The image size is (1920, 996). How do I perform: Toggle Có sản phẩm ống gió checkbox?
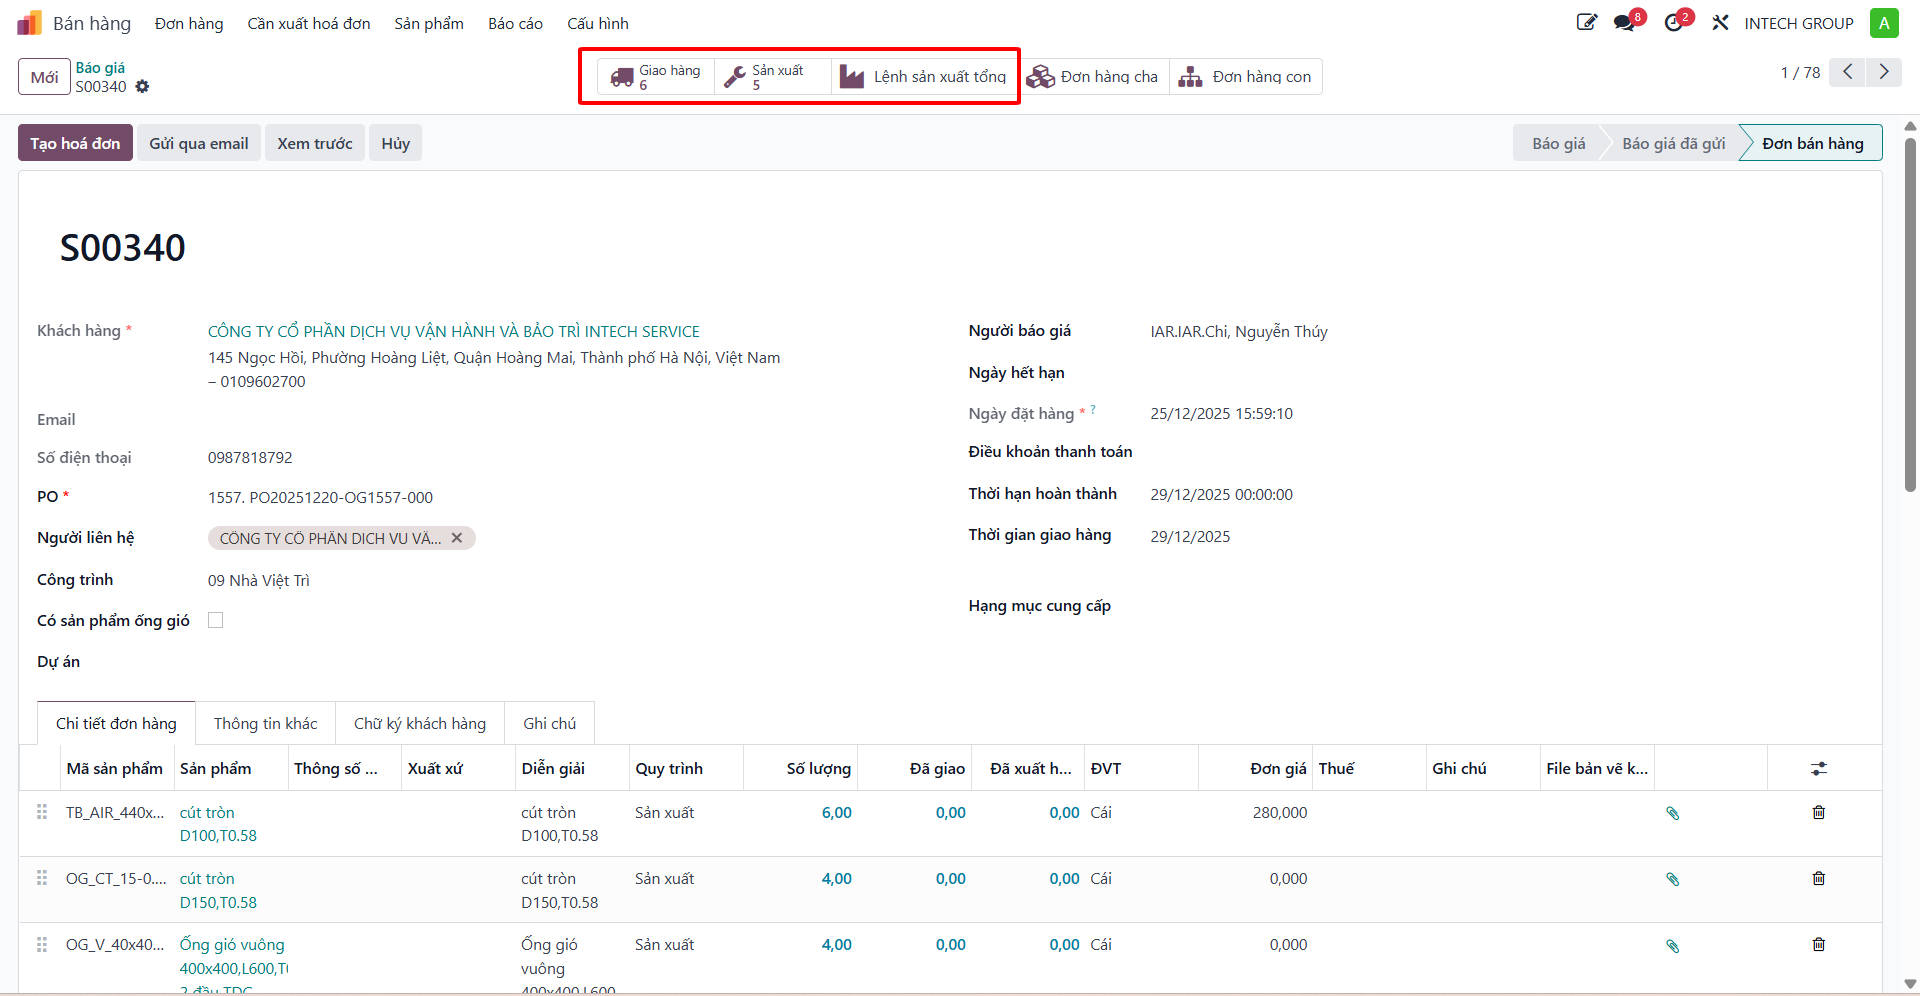coord(215,620)
